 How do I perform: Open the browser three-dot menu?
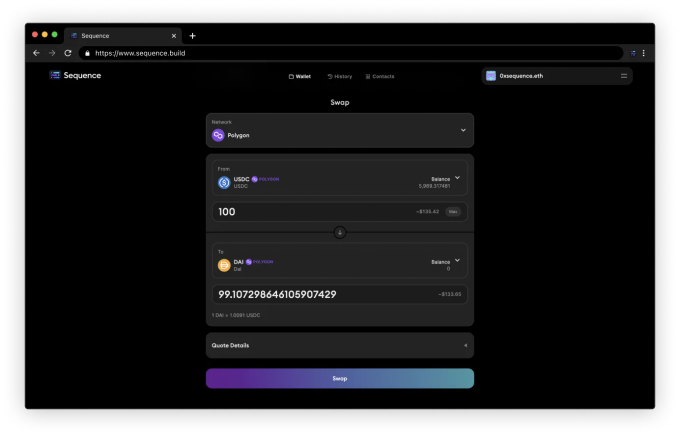tap(644, 53)
